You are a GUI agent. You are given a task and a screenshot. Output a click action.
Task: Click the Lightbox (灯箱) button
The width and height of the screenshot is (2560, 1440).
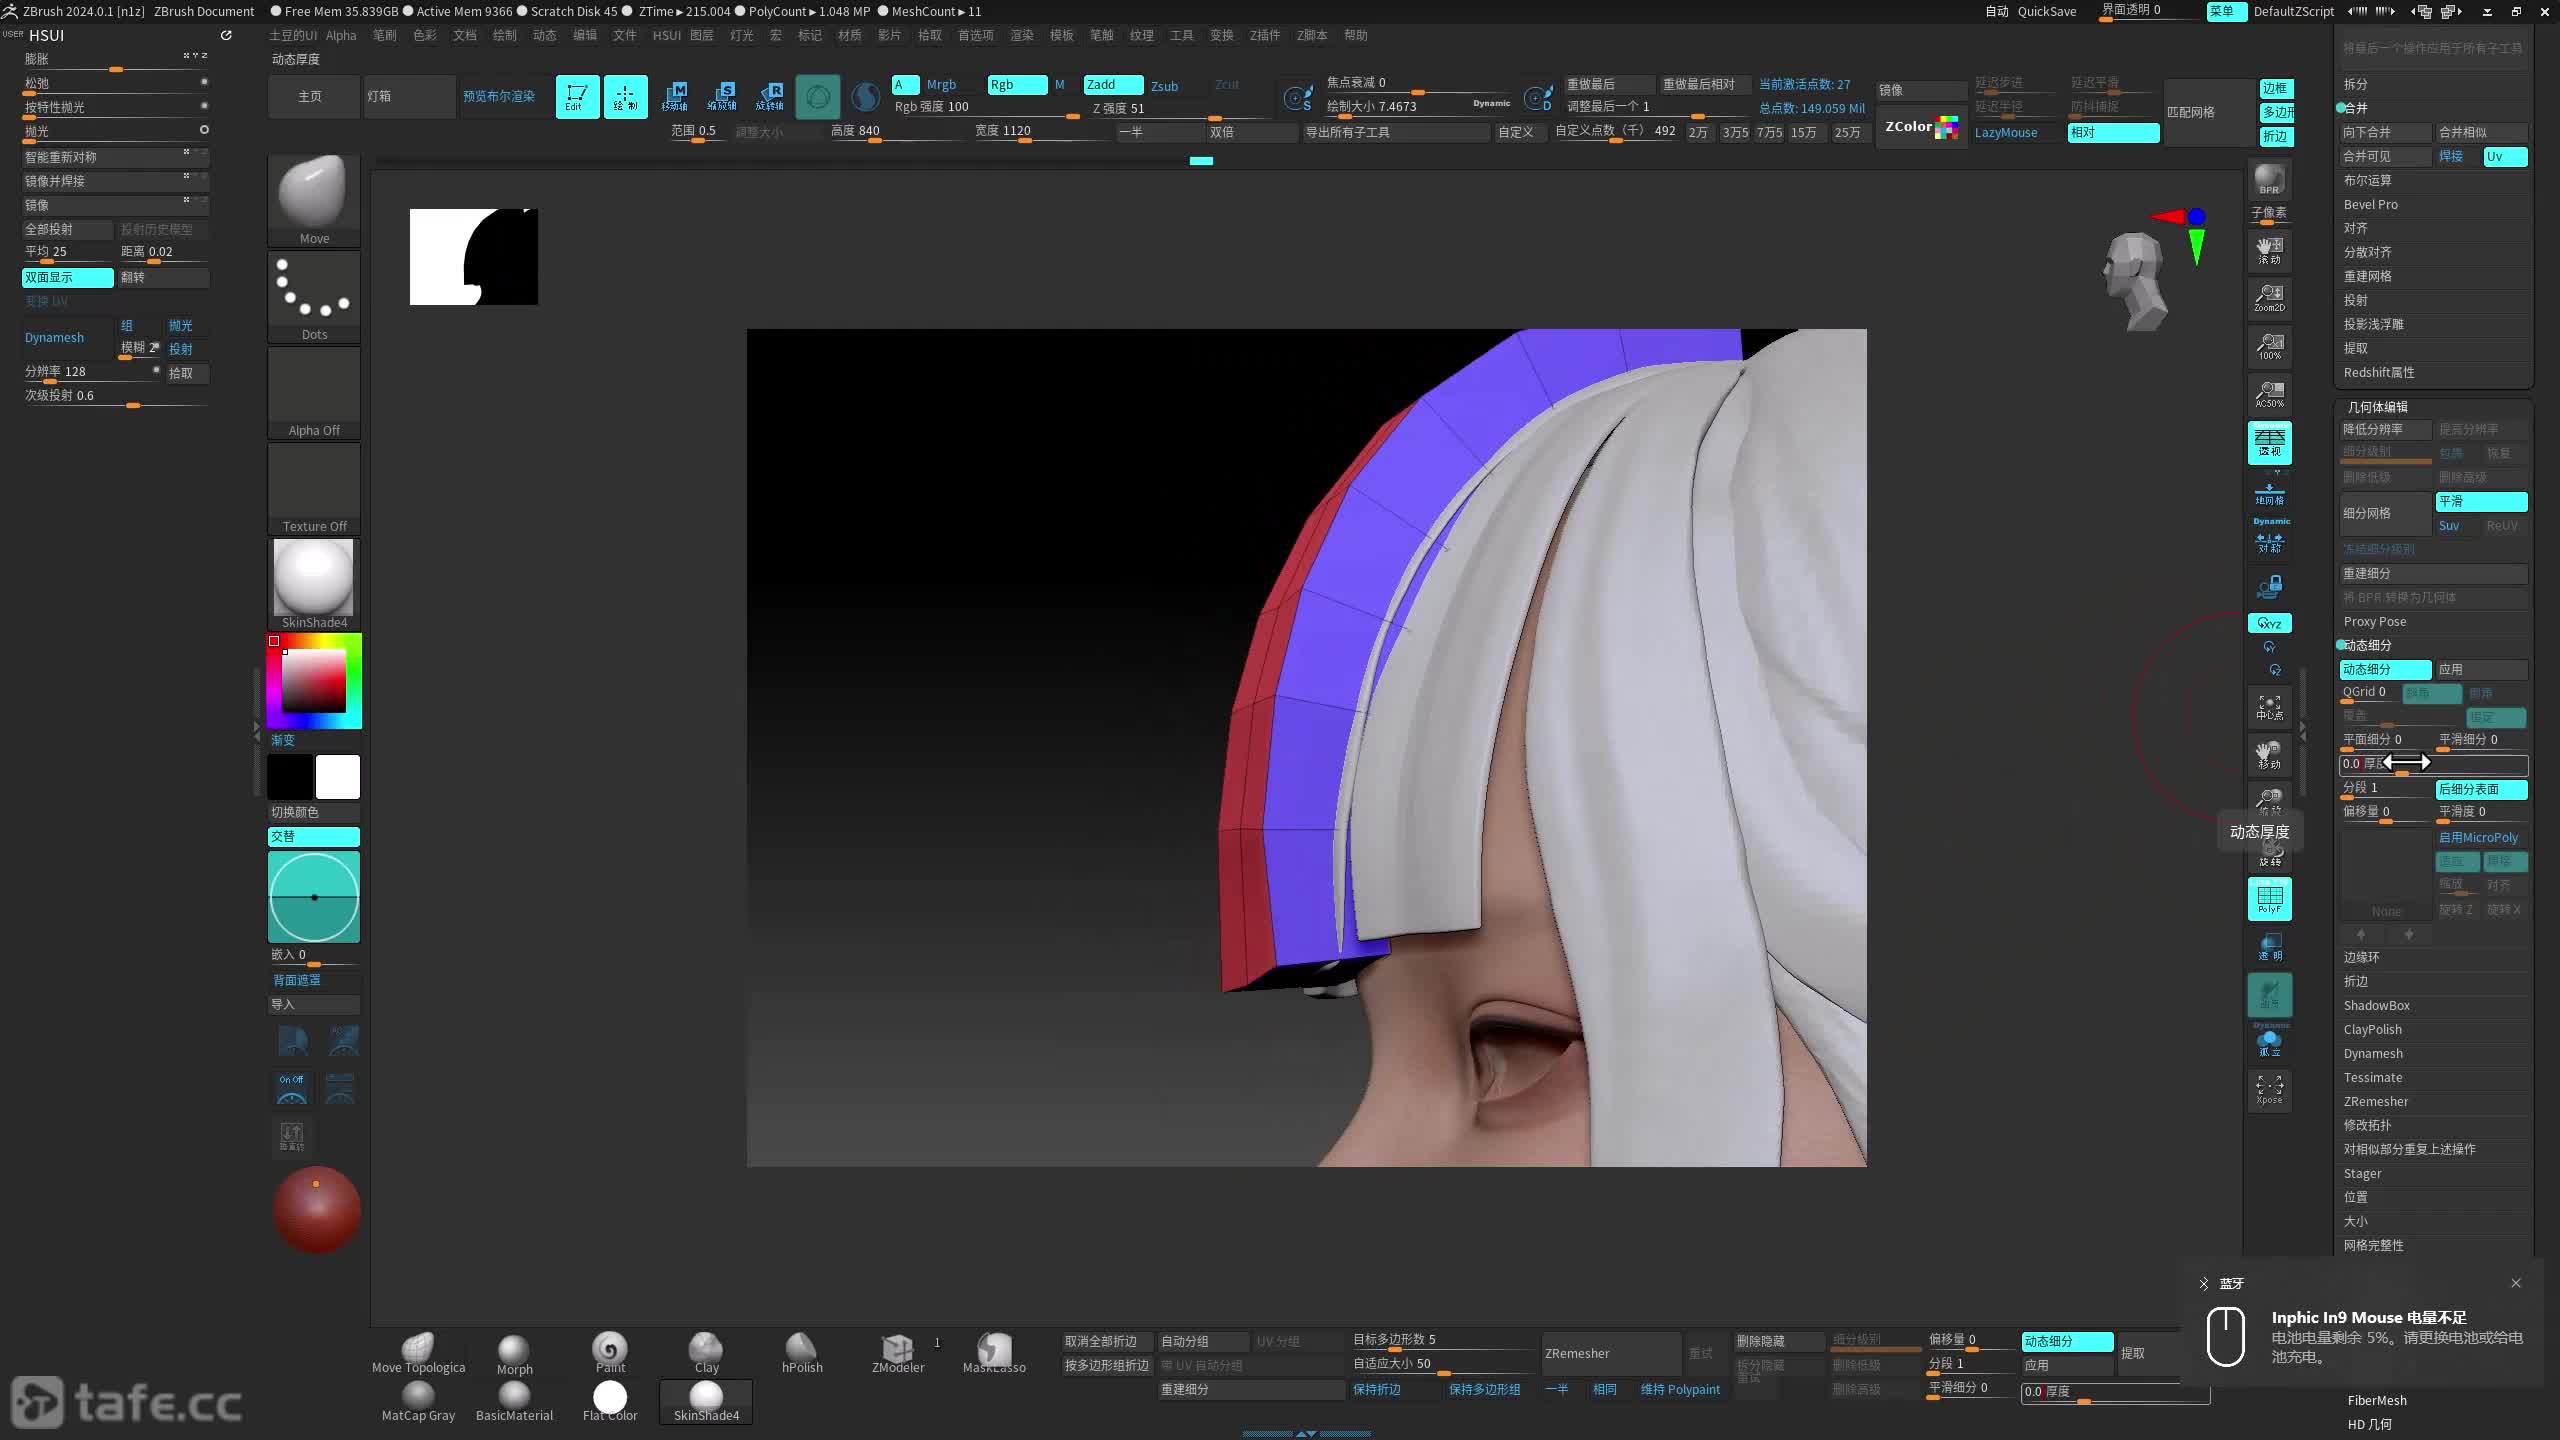409,97
